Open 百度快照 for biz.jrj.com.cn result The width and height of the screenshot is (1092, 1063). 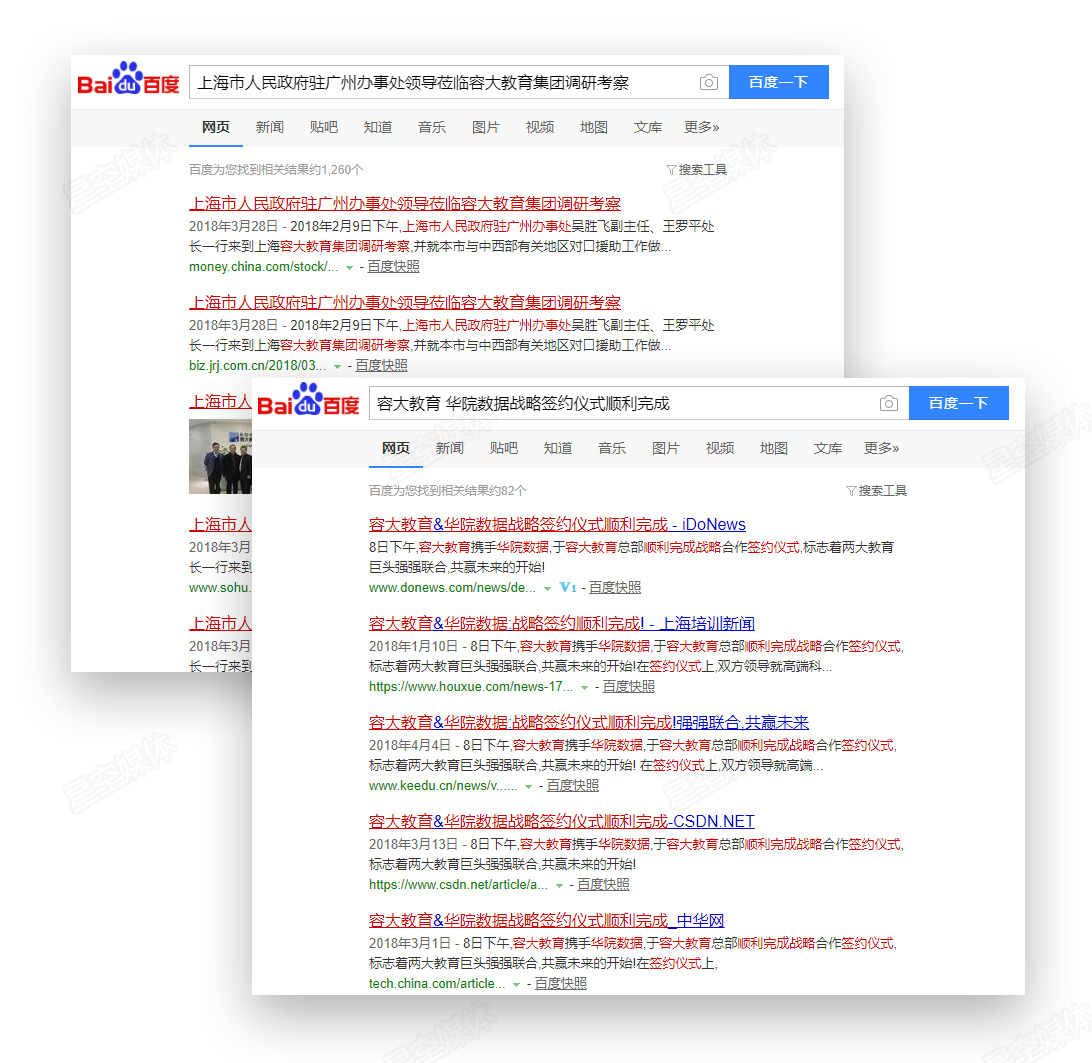point(382,366)
